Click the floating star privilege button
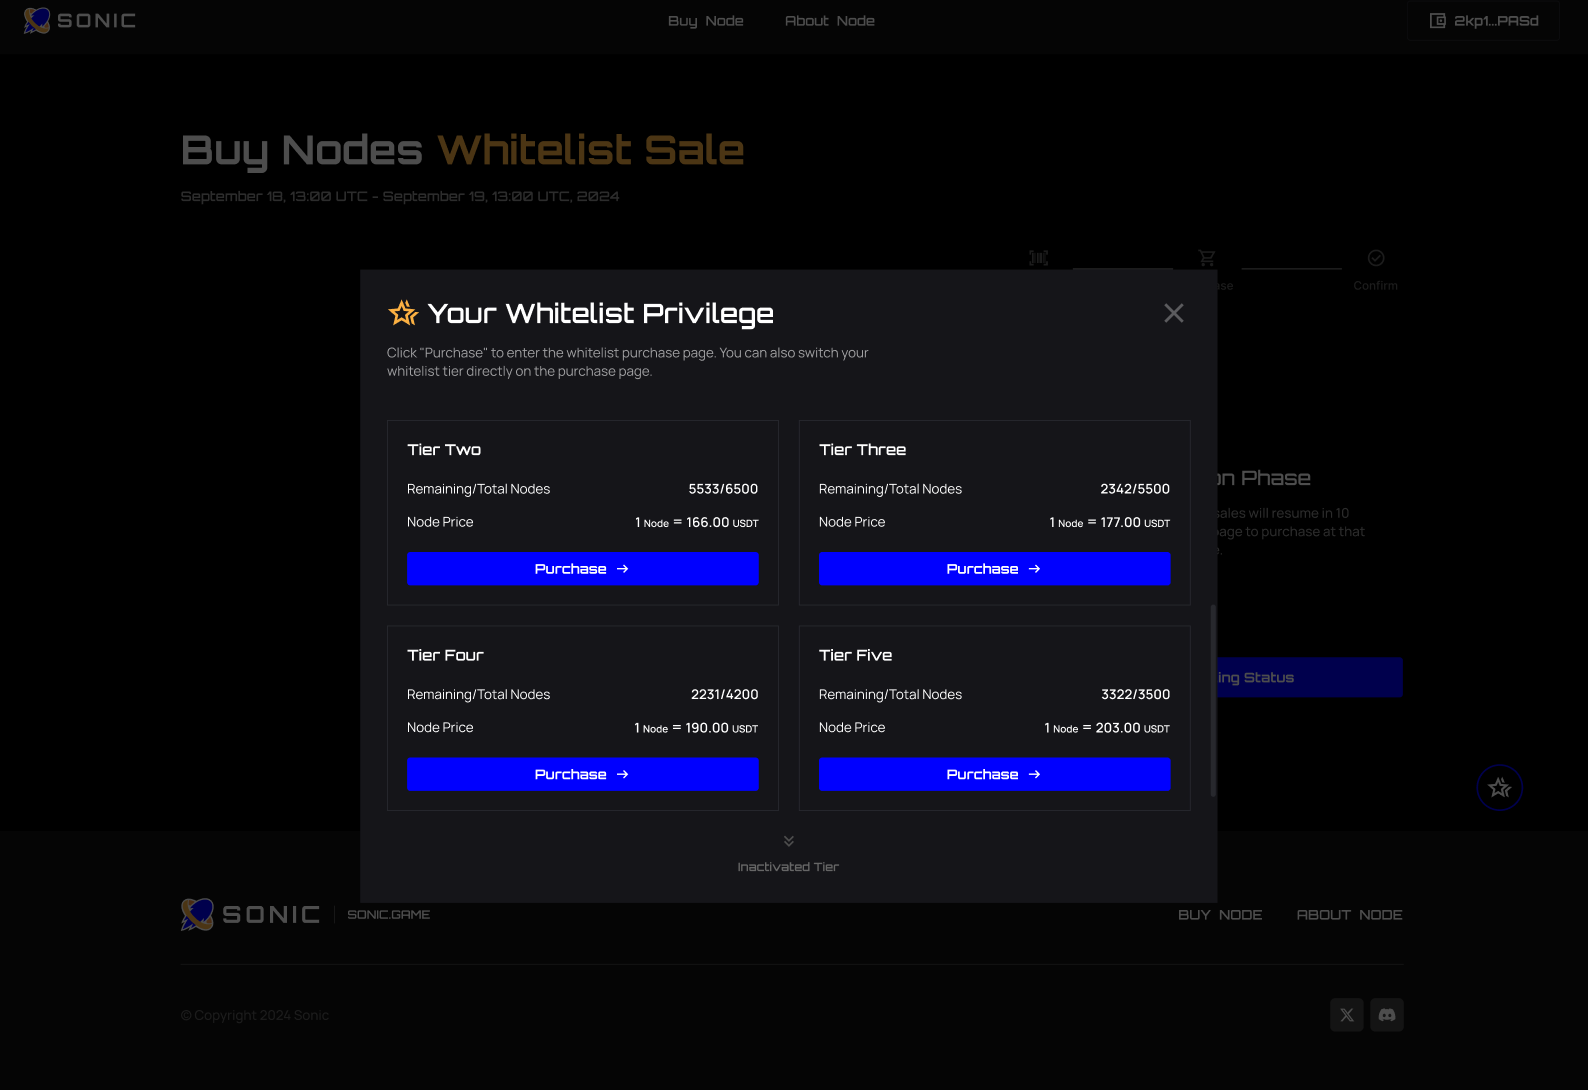The height and width of the screenshot is (1090, 1588). pyautogui.click(x=1499, y=788)
